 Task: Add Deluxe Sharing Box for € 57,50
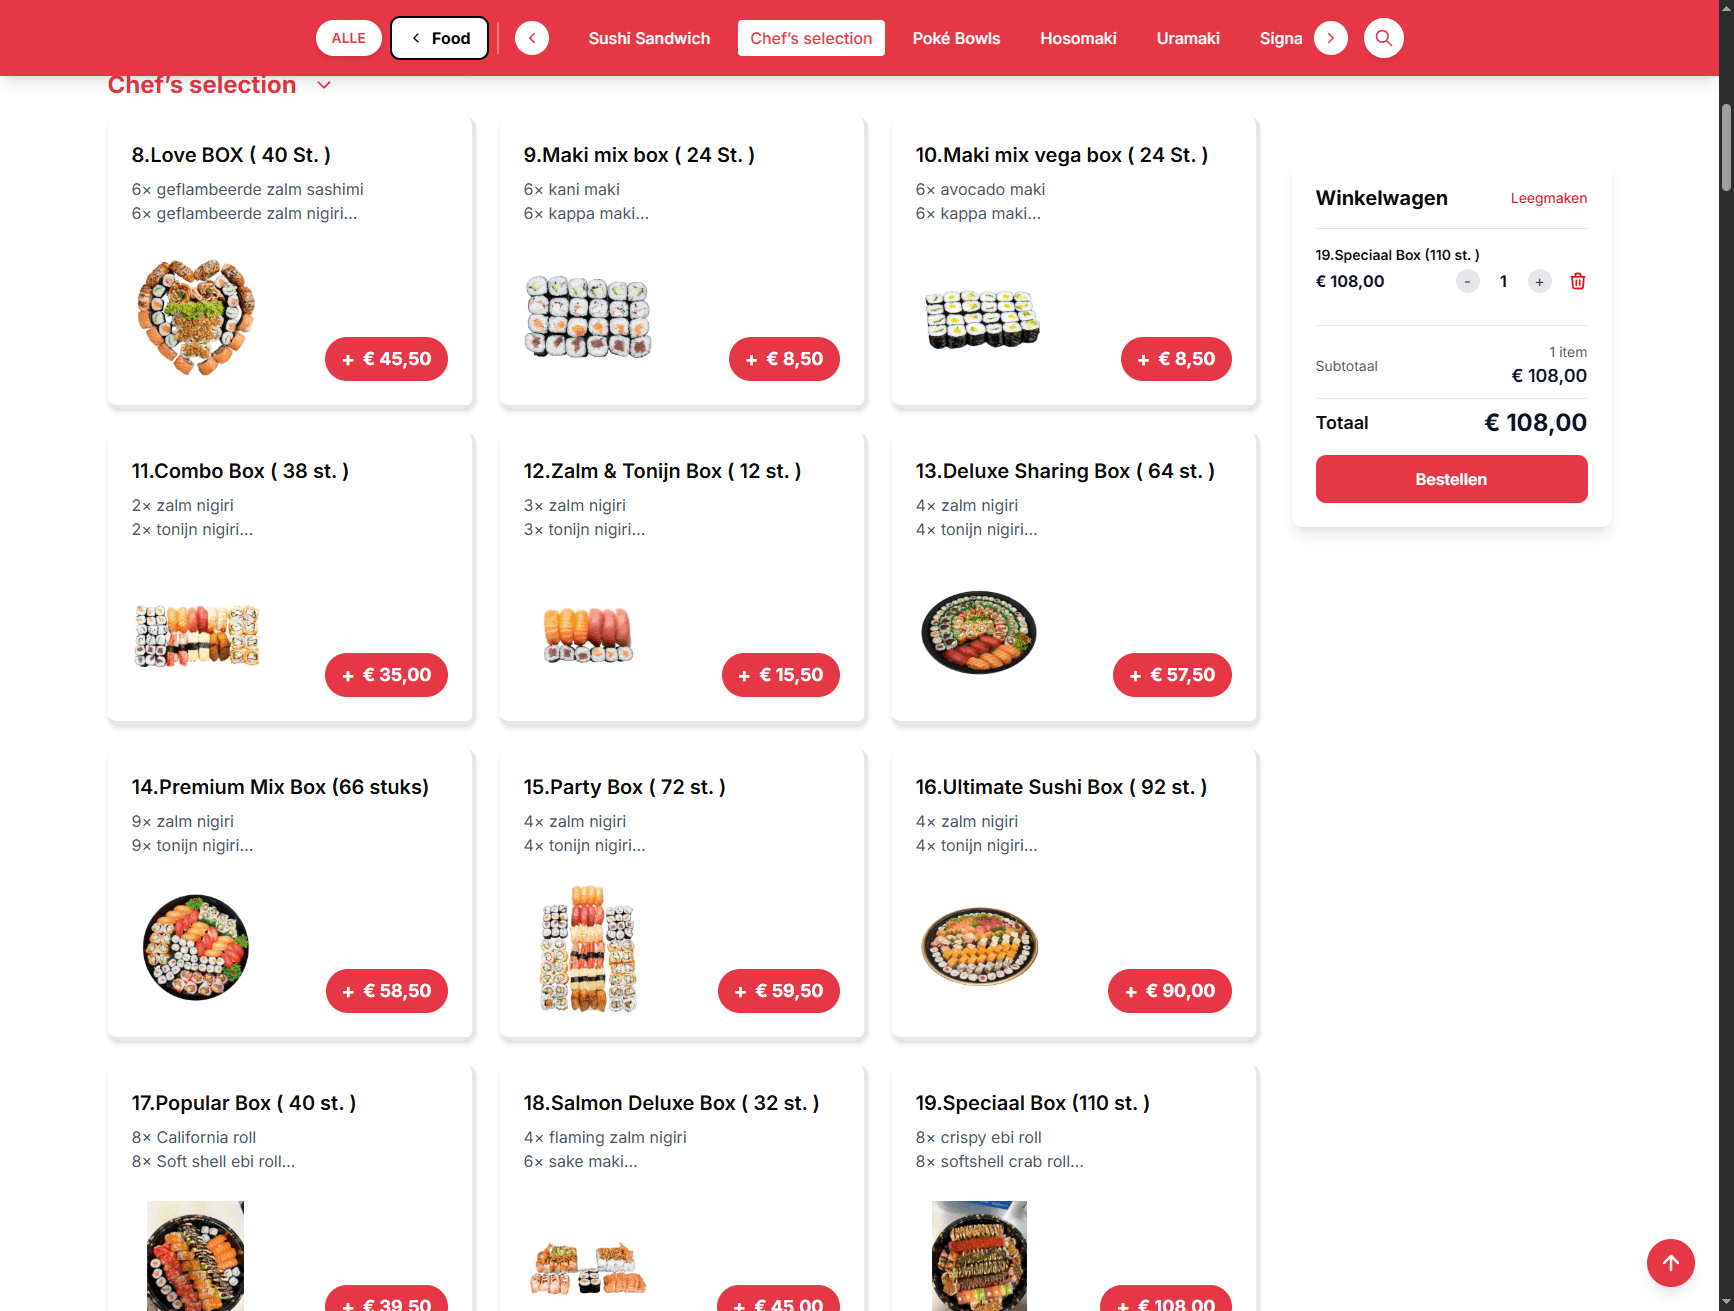pyautogui.click(x=1172, y=675)
